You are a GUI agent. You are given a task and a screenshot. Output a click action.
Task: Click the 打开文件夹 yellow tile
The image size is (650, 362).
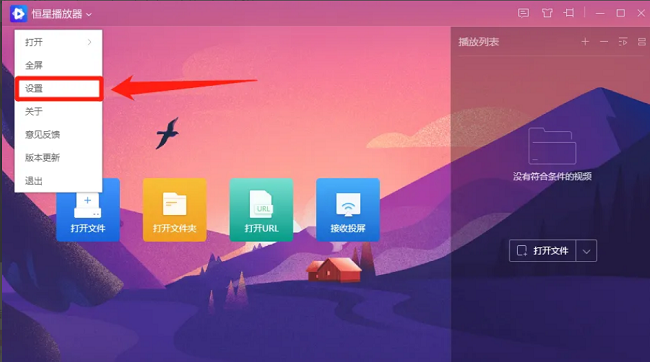tap(175, 210)
